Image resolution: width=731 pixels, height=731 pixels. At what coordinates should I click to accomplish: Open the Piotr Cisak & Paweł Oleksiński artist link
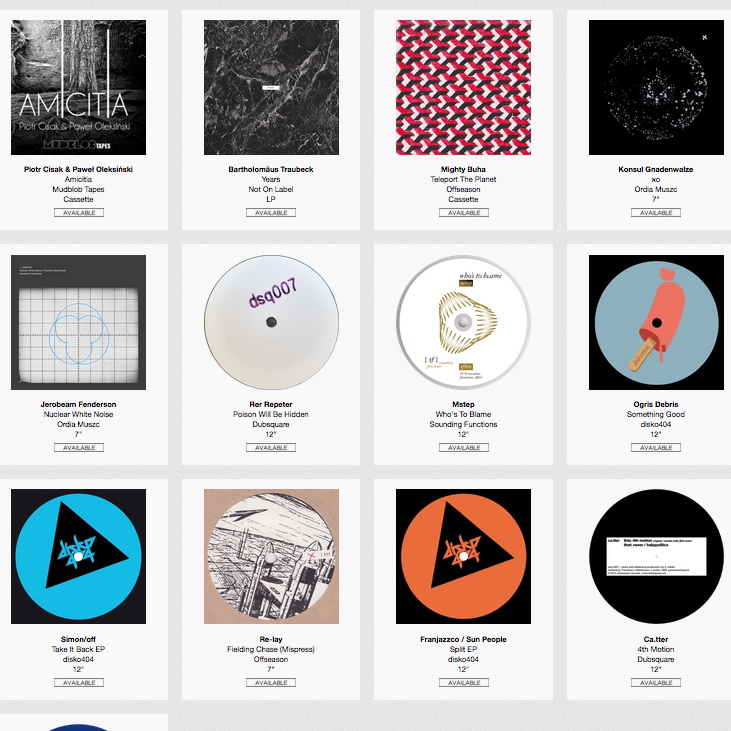coord(78,169)
